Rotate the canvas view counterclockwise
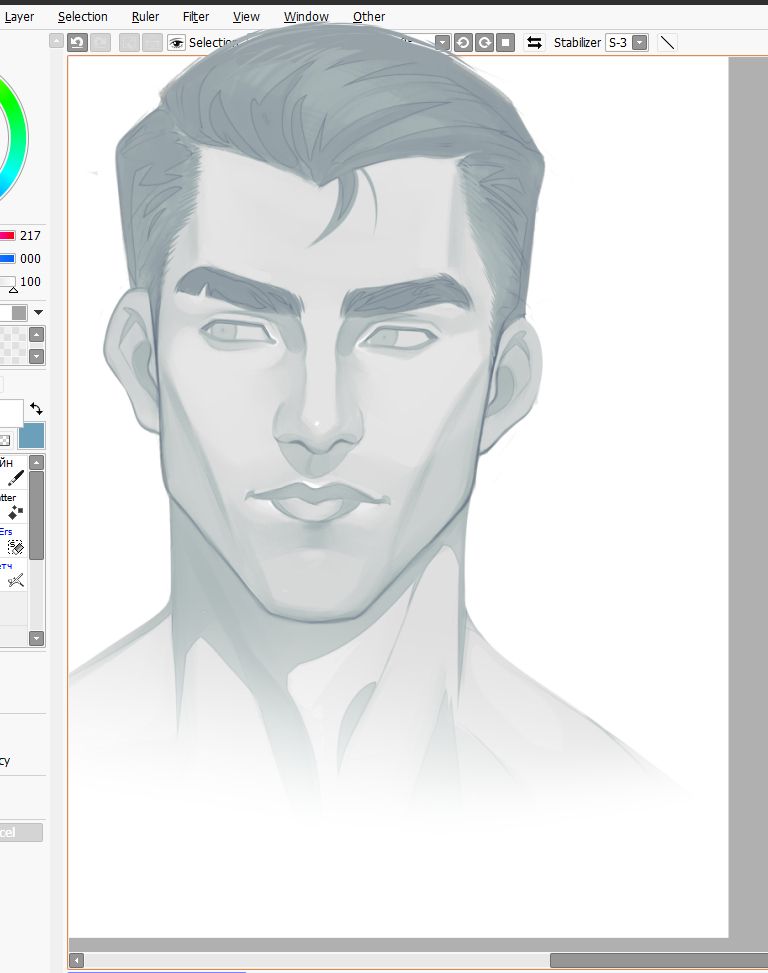The image size is (768, 973). coord(462,42)
